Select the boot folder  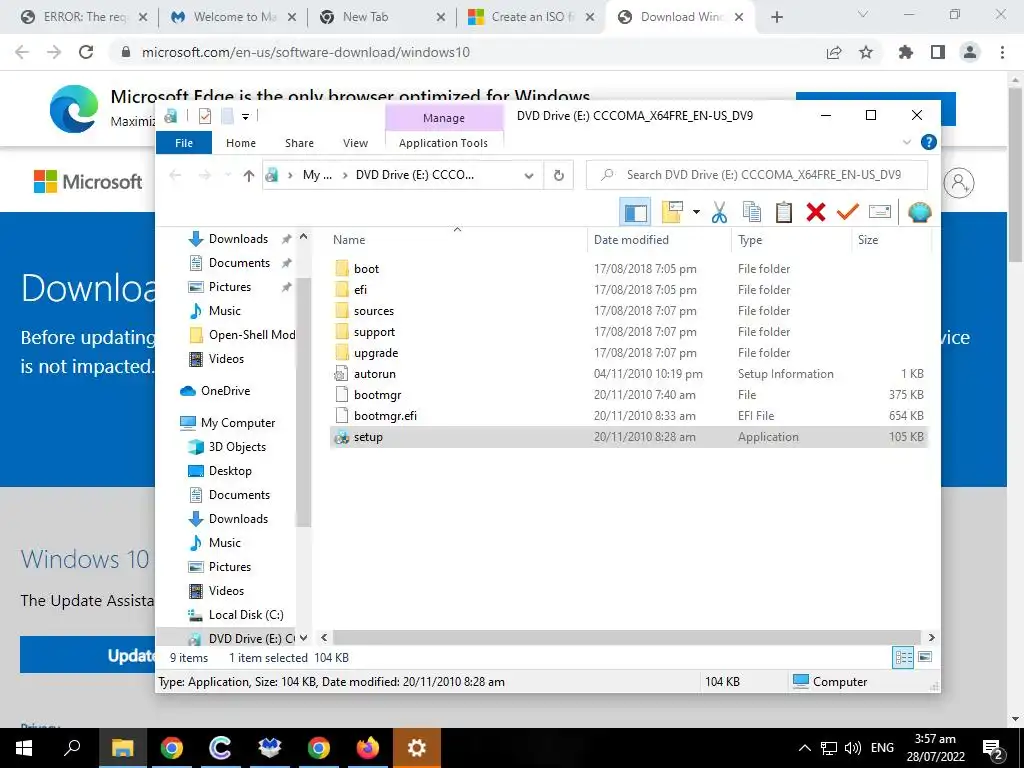tap(366, 268)
